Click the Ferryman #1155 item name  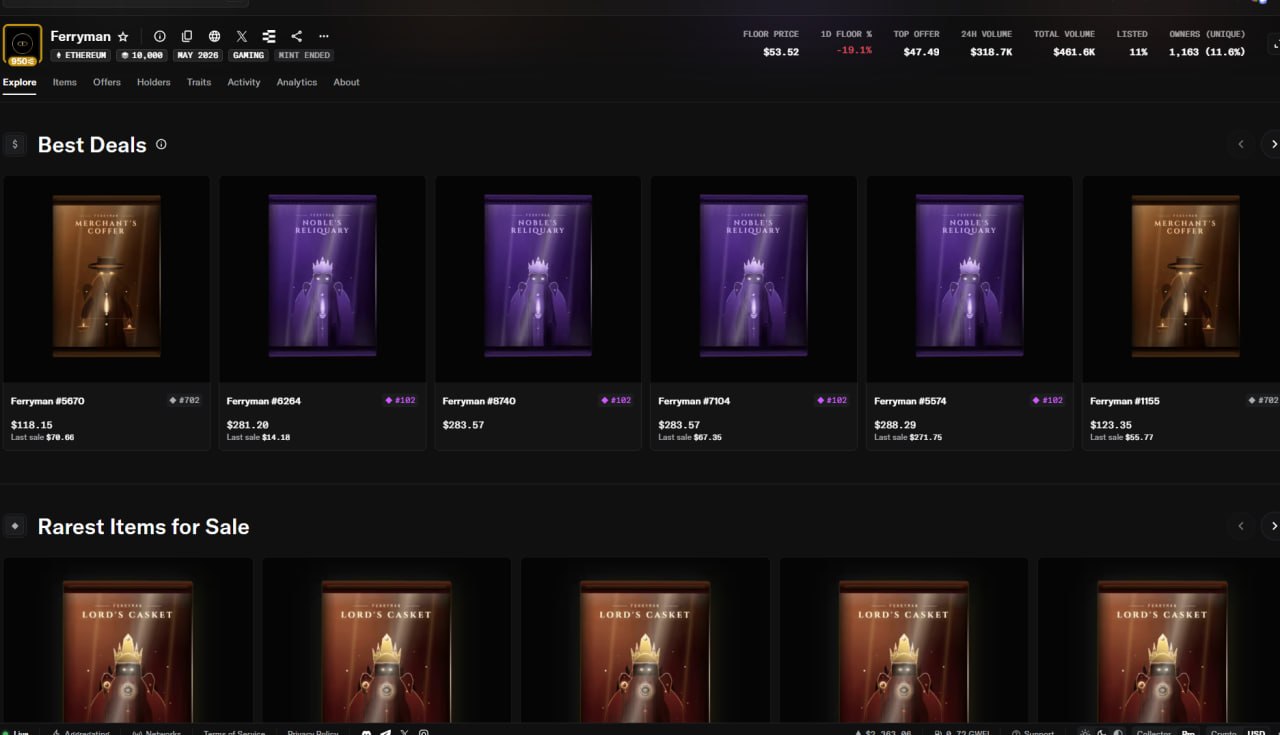tap(1125, 401)
